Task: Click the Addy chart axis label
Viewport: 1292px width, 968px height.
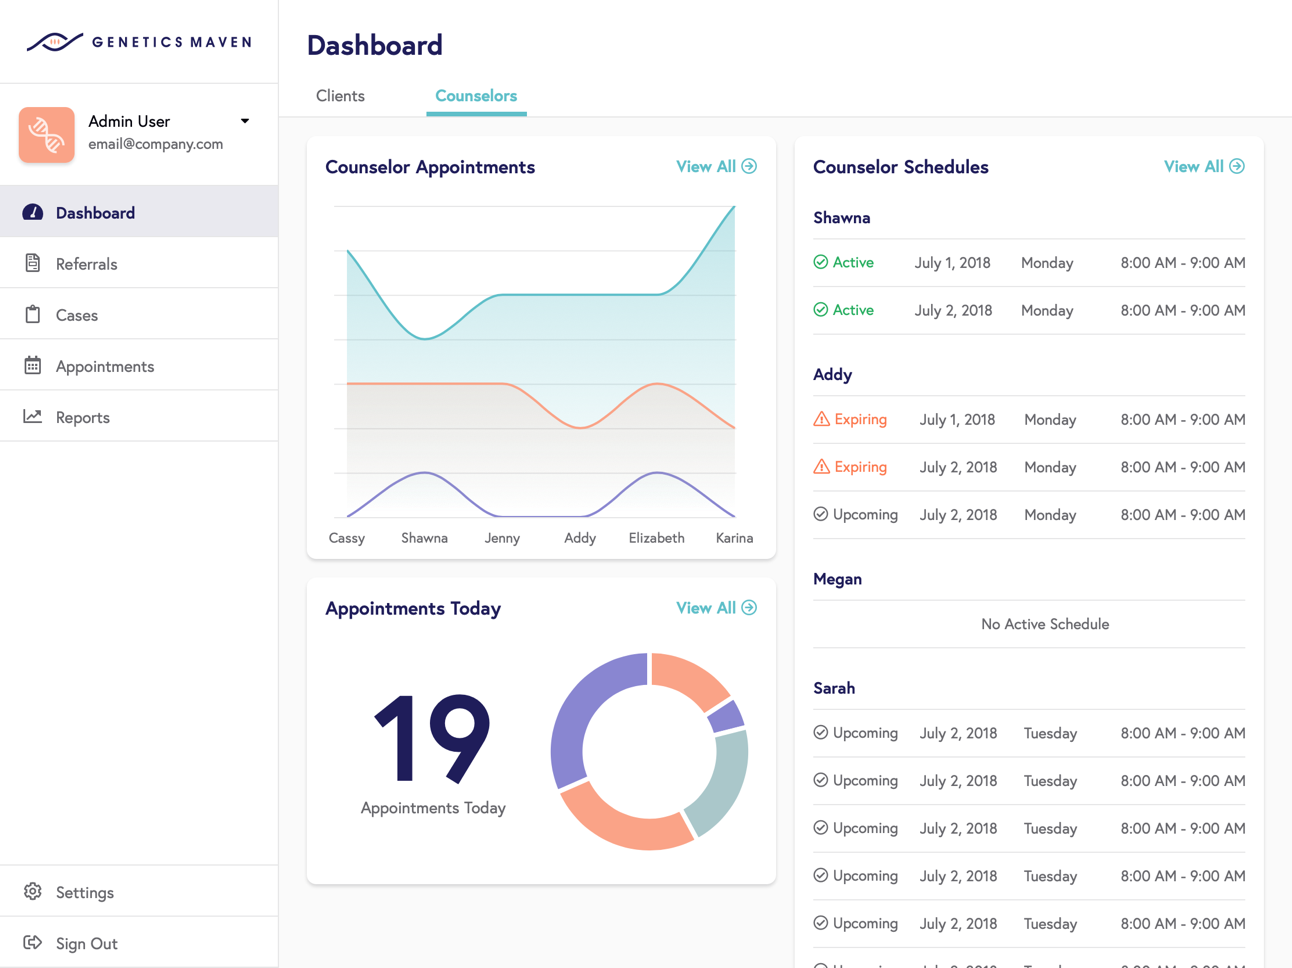Action: [580, 538]
